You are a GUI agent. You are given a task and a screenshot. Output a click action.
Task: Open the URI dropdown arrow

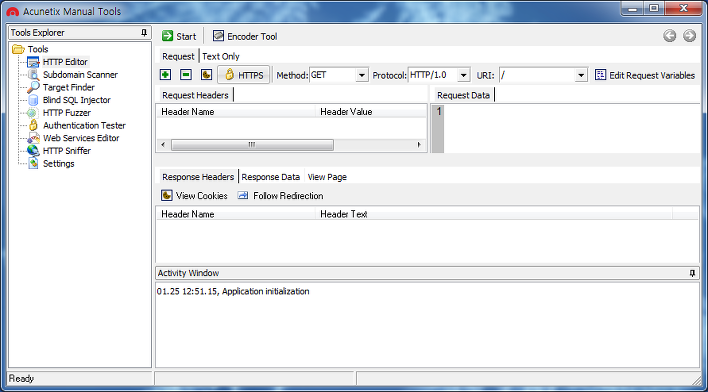coord(581,75)
